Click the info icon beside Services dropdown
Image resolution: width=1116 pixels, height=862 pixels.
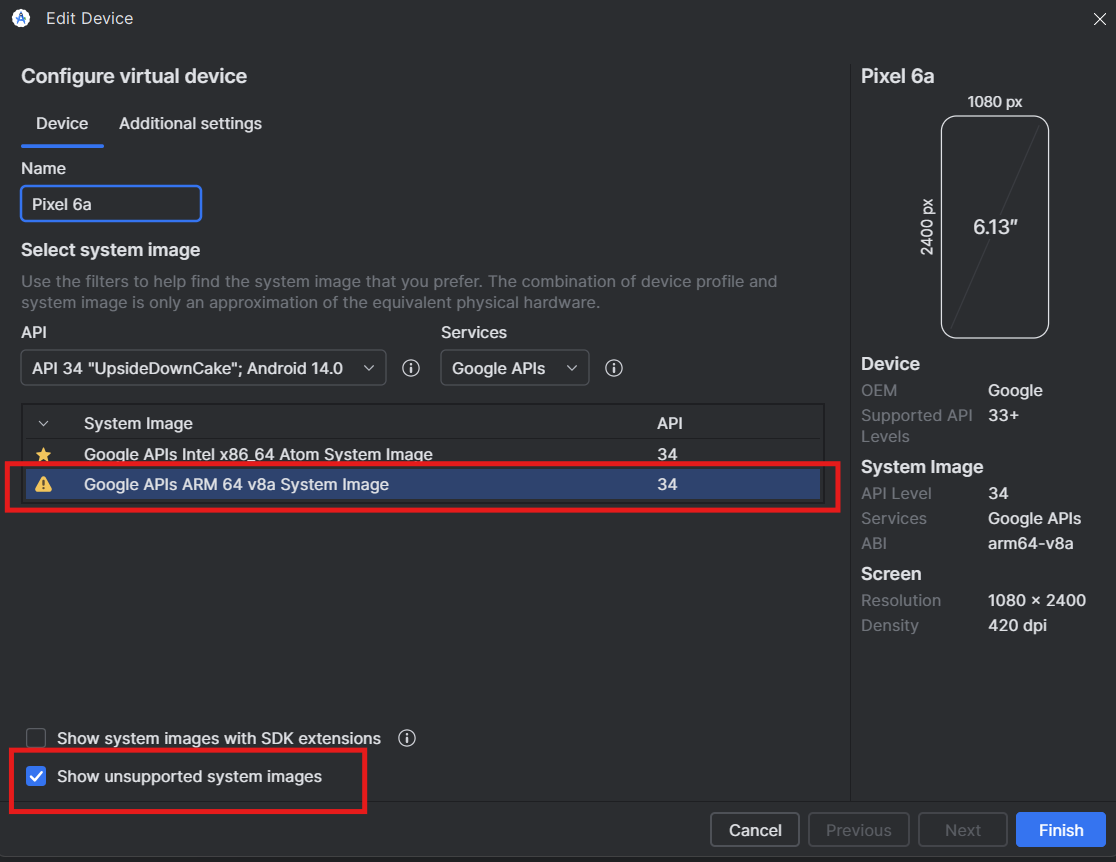(x=614, y=368)
